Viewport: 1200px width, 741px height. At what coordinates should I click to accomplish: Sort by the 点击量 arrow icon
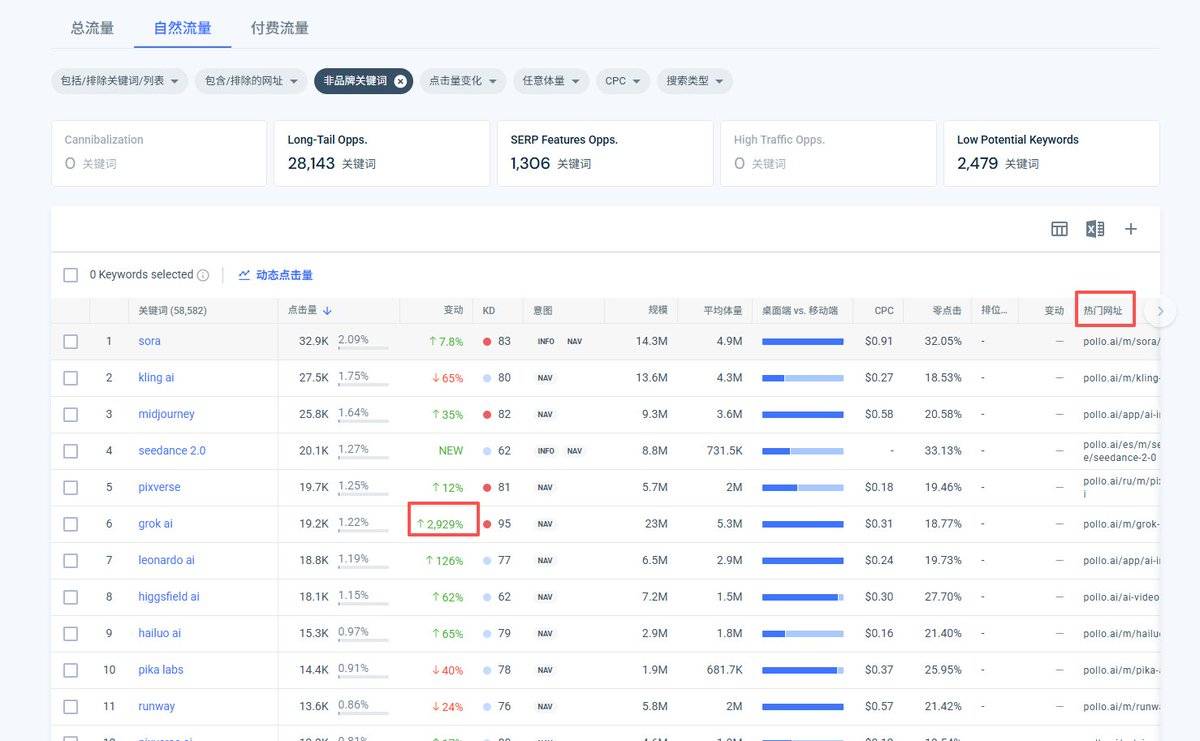point(327,311)
